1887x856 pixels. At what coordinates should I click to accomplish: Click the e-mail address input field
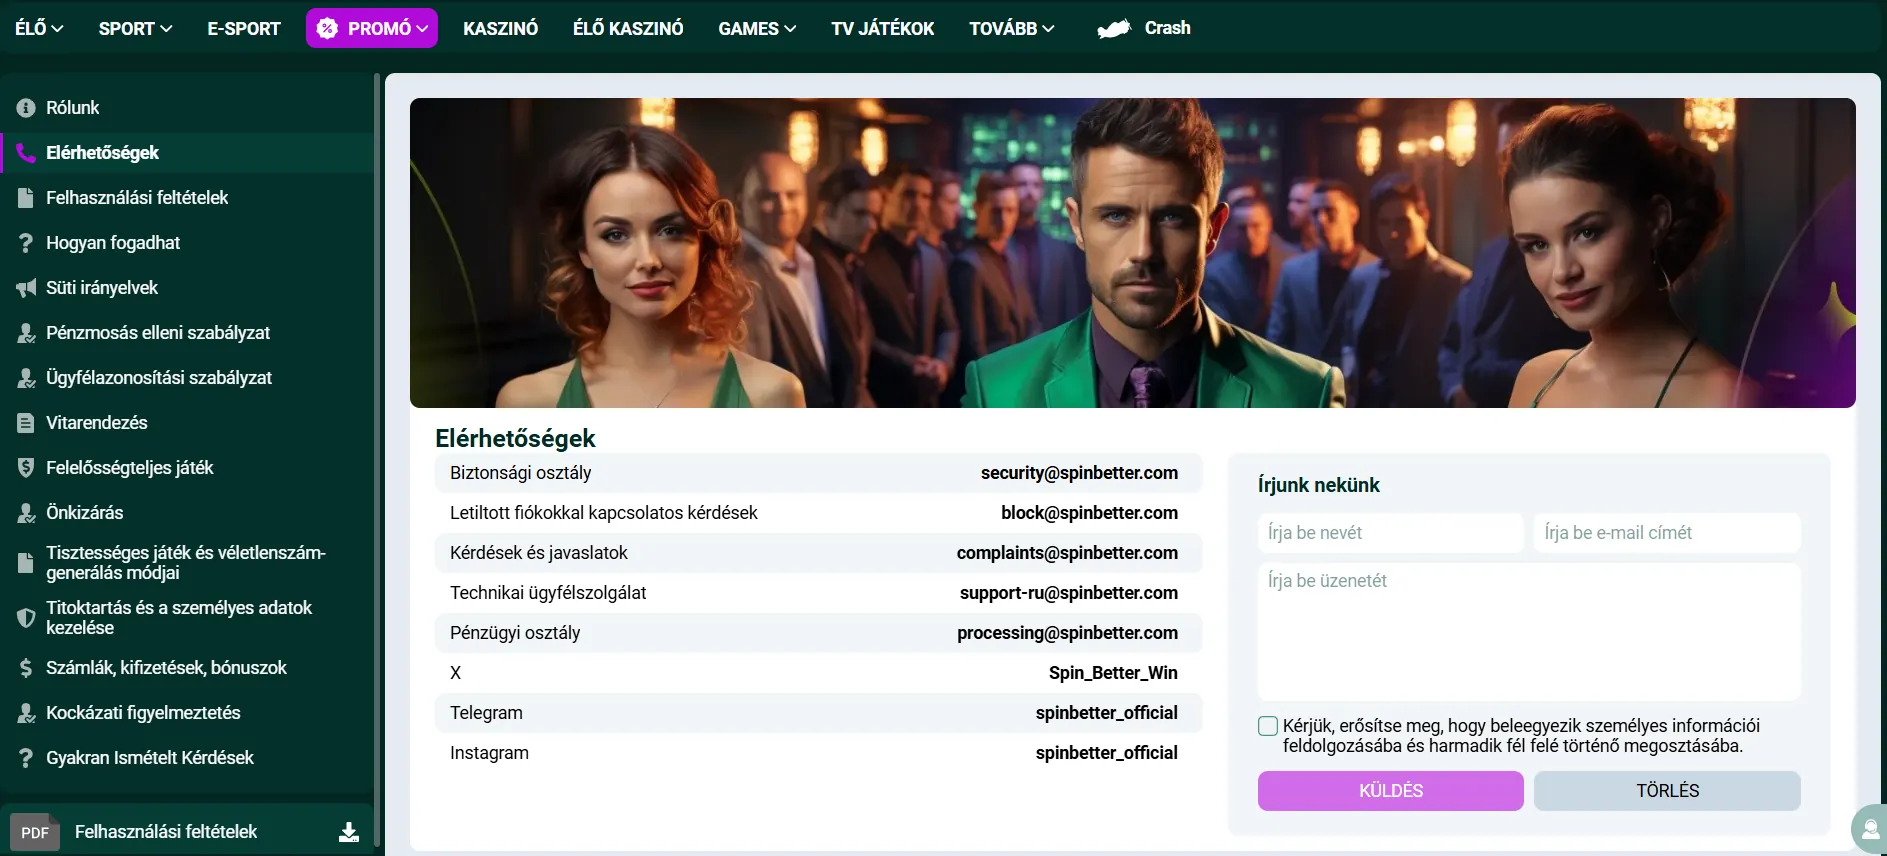[1667, 533]
